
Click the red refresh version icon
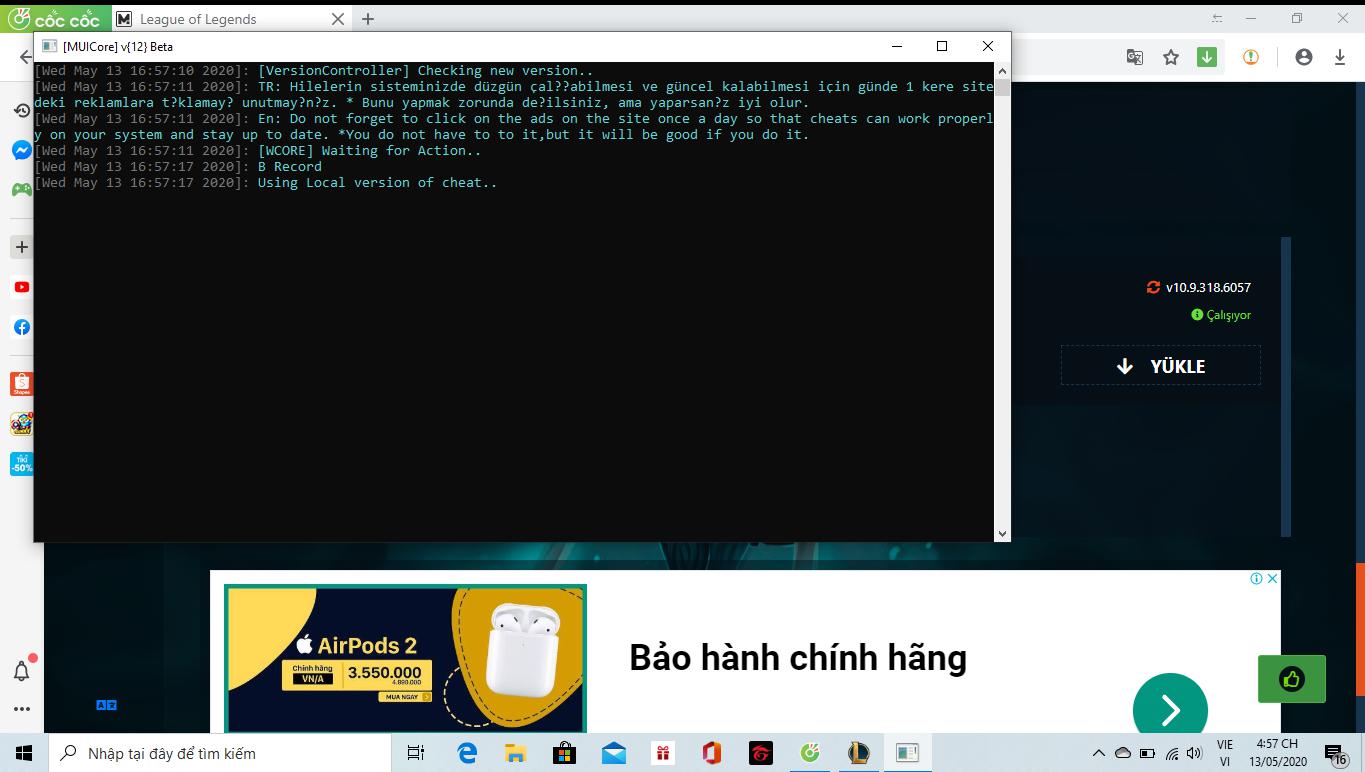click(1153, 287)
